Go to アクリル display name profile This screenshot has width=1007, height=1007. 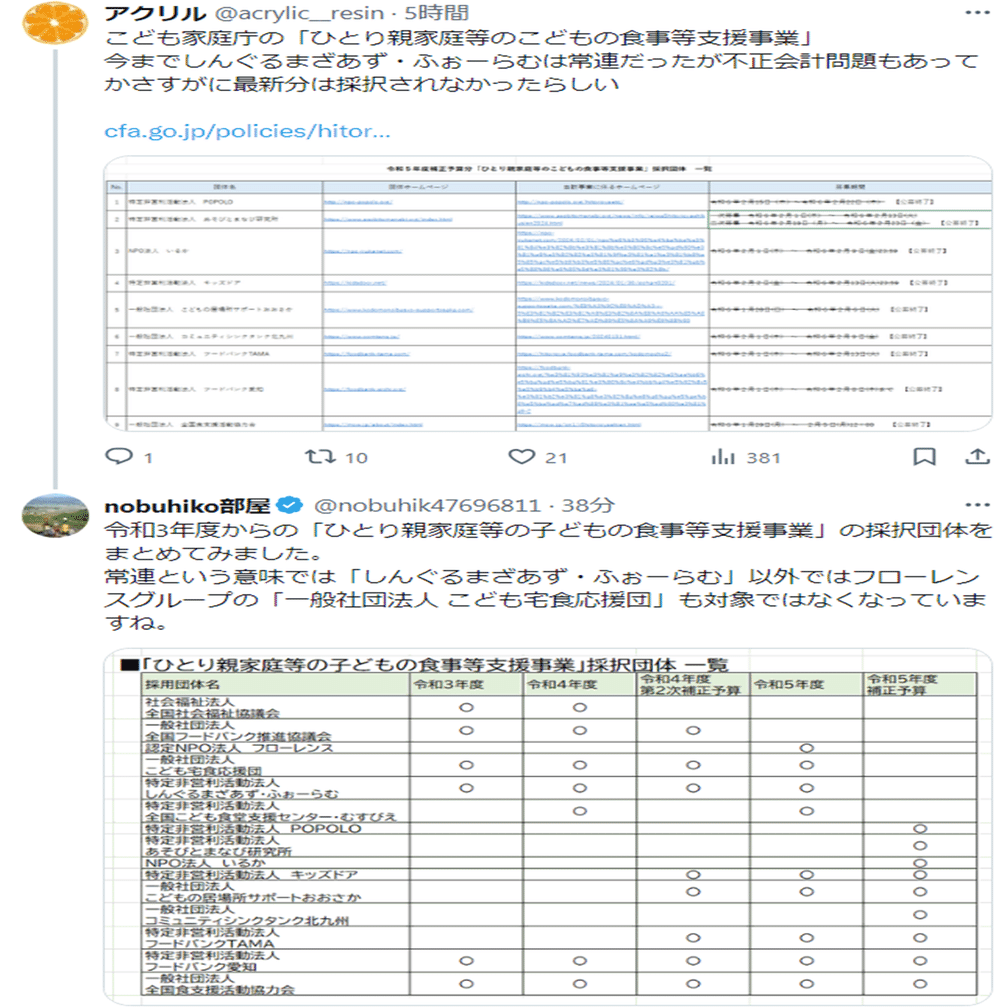point(155,13)
